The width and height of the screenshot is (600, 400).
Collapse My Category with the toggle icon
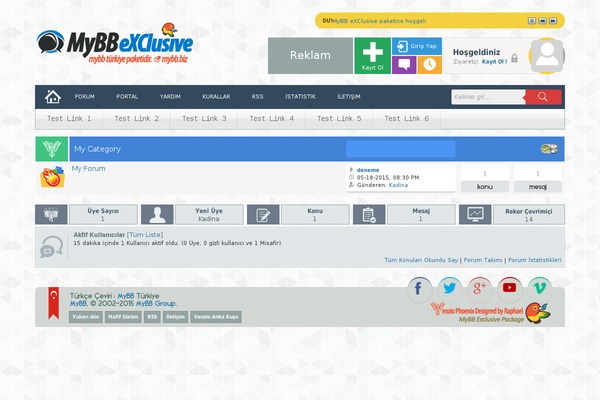click(x=549, y=149)
